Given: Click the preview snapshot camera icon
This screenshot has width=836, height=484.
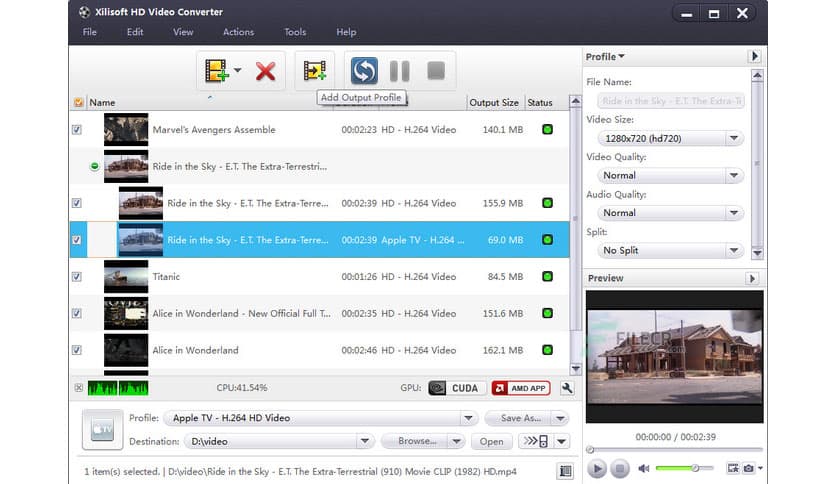Looking at the screenshot, I should click(749, 468).
